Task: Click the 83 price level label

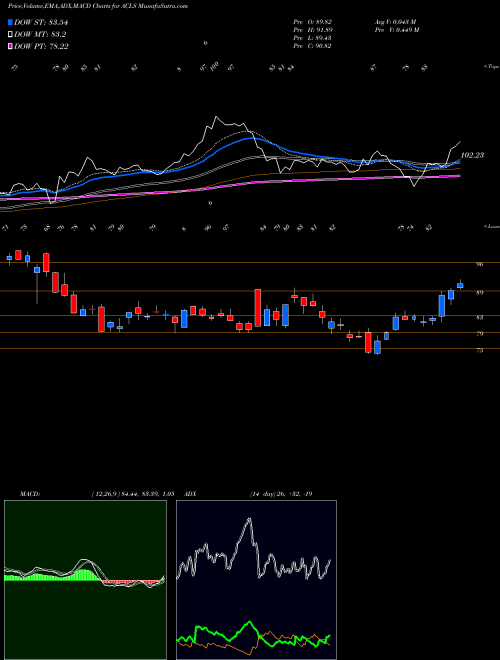Action: point(479,317)
